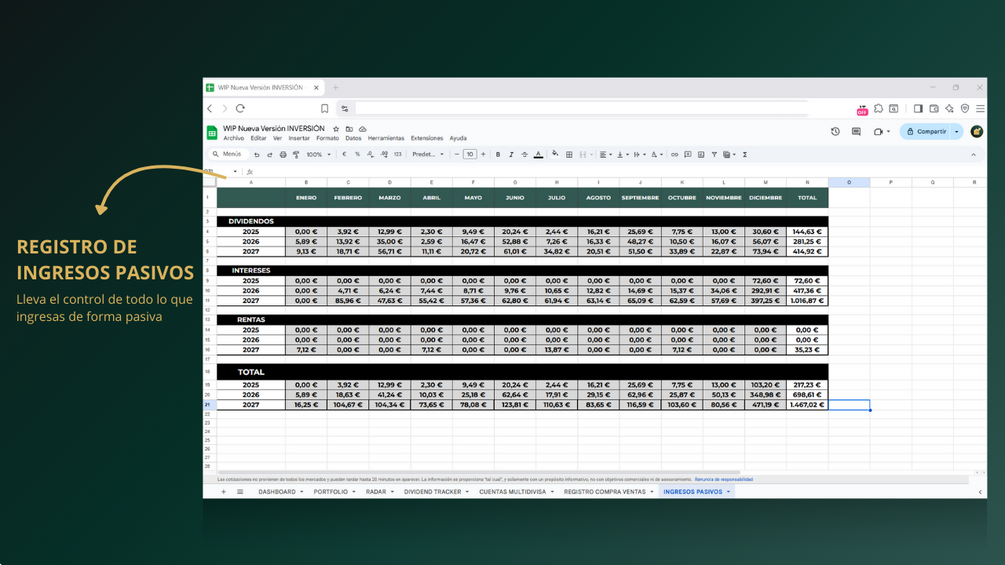Open the Predet... font dropdown
This screenshot has height=565, width=1005.
point(428,154)
